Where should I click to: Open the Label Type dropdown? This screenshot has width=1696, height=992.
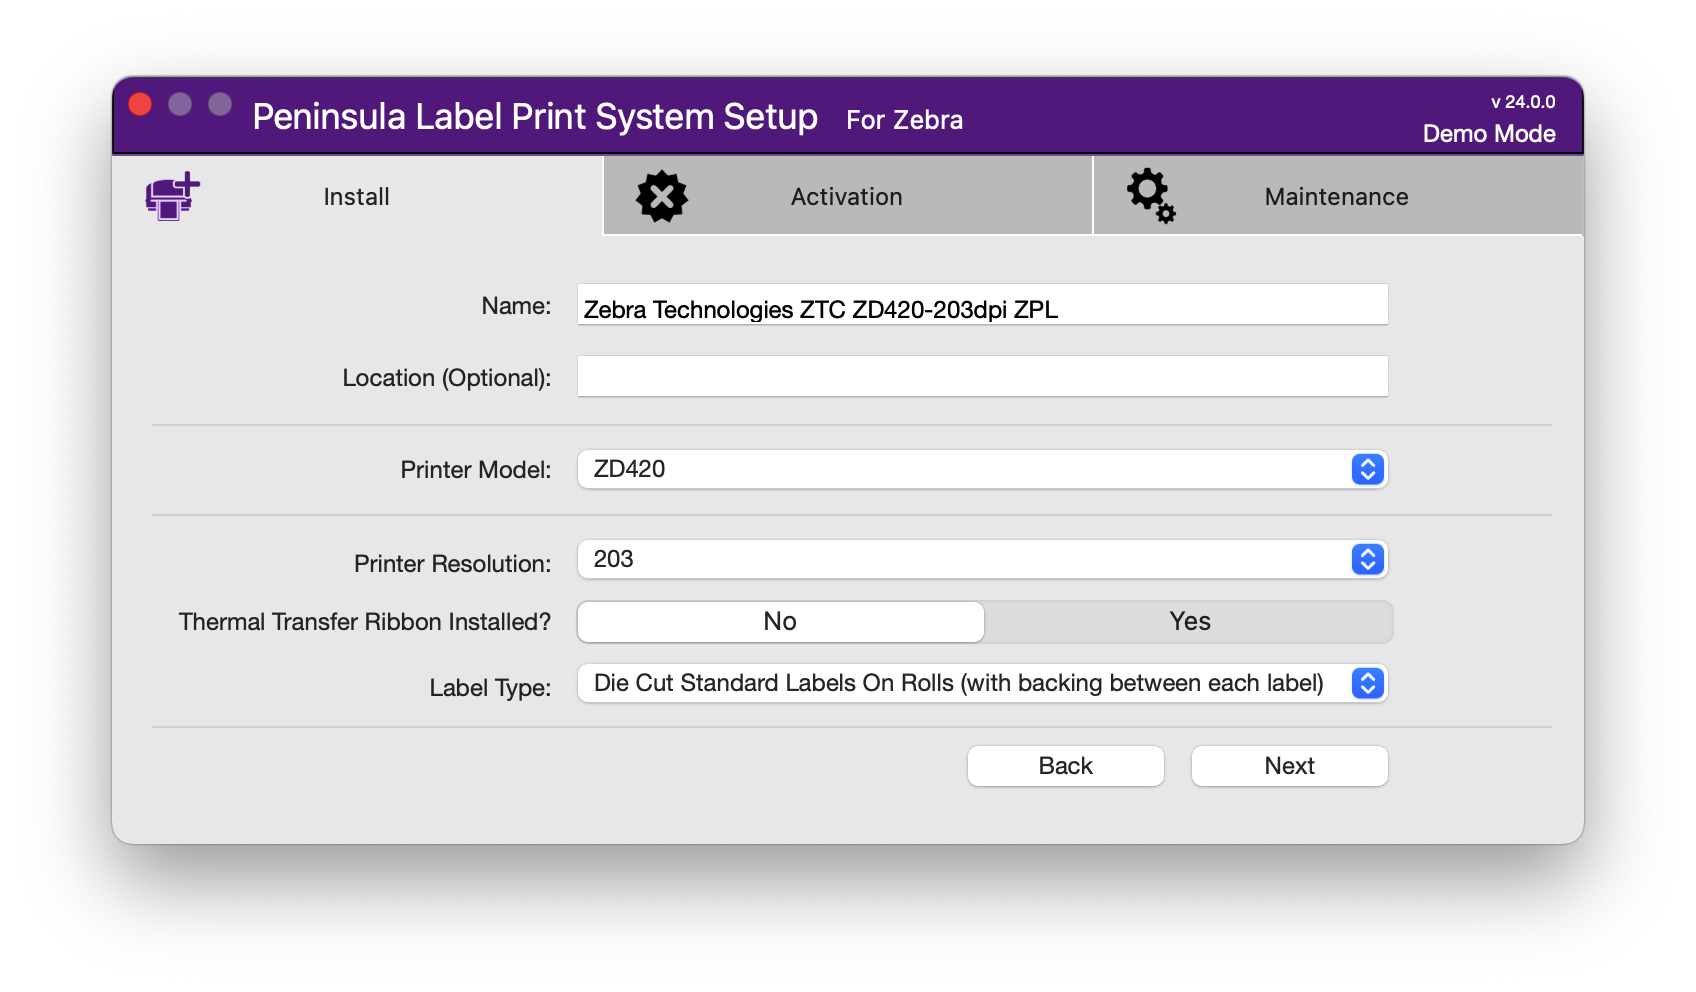[982, 683]
